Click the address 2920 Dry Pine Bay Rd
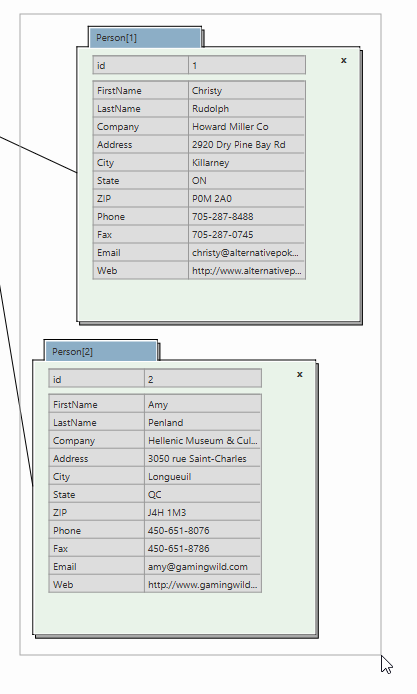Viewport: 417px width, 694px height. tap(247, 145)
